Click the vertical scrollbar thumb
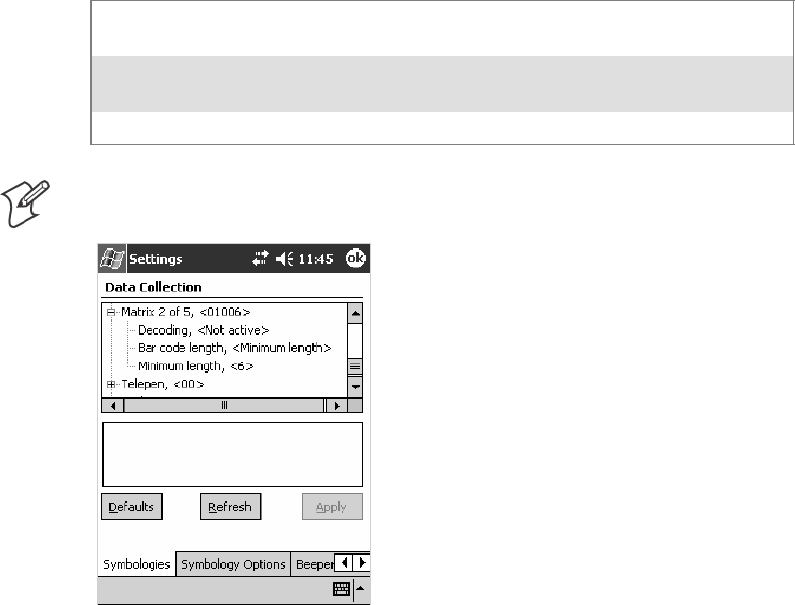 click(x=355, y=366)
